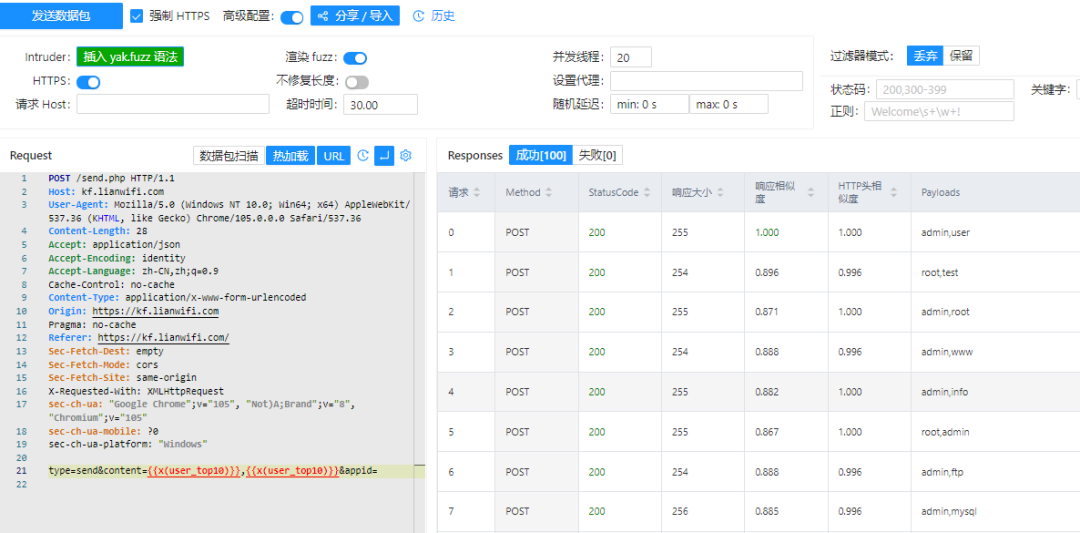Click the Content-Length: 28 header line
Viewport: 1080px width, 533px height.
tap(97, 231)
